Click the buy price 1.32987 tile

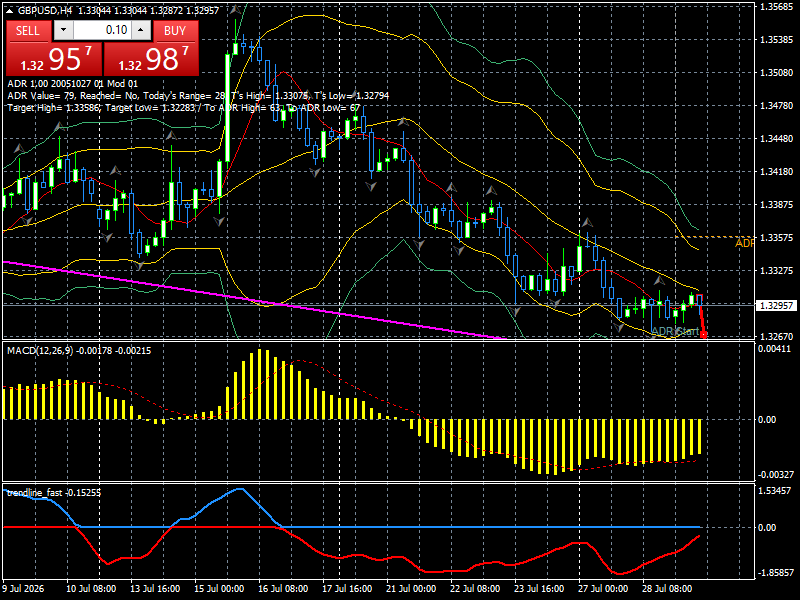coord(151,59)
